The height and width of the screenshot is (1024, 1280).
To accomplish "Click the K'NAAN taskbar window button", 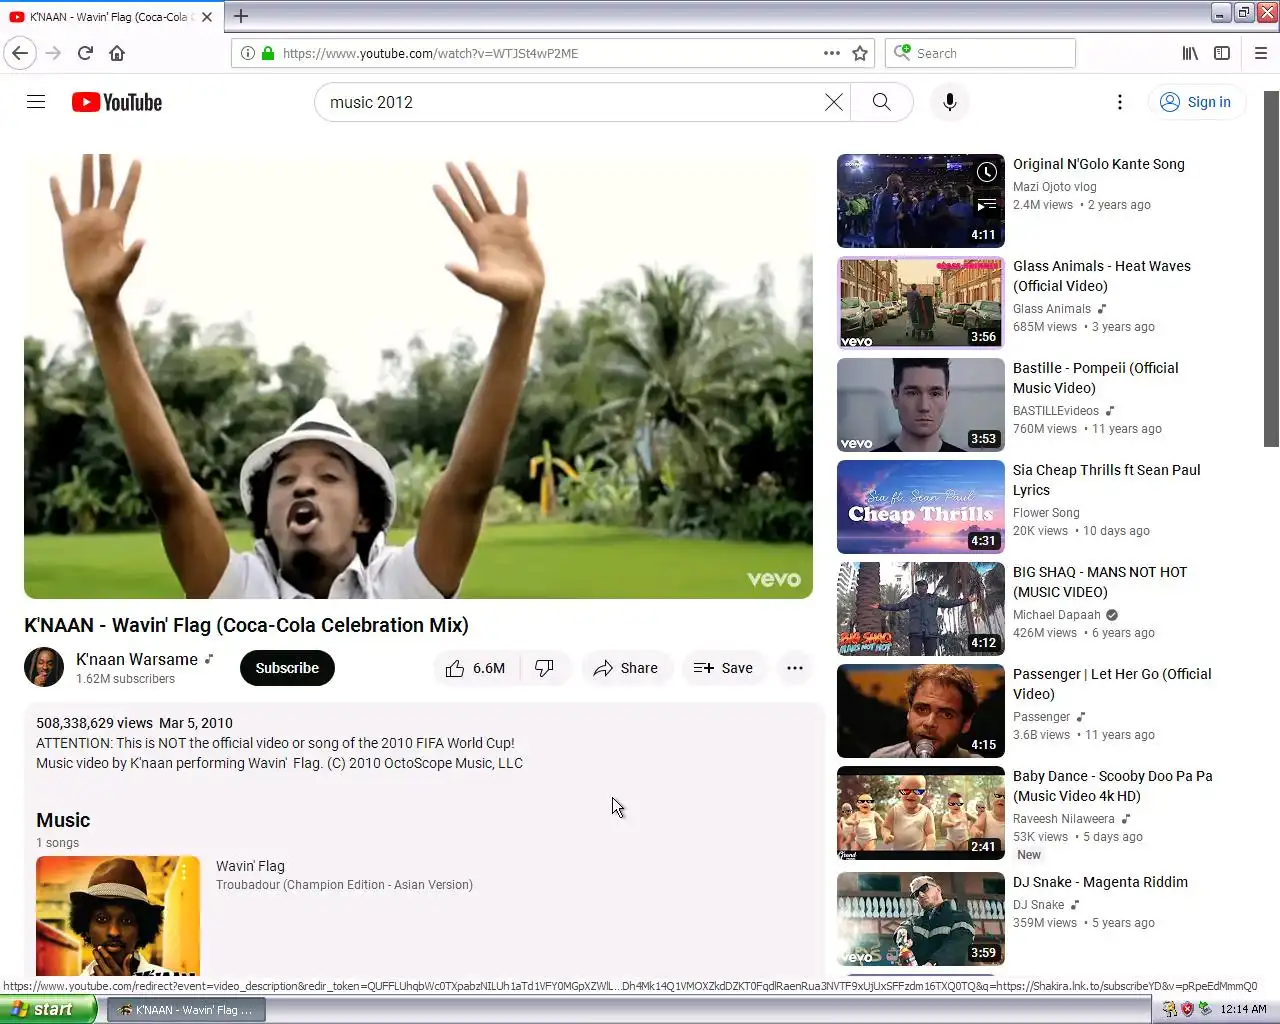I will coord(186,1010).
